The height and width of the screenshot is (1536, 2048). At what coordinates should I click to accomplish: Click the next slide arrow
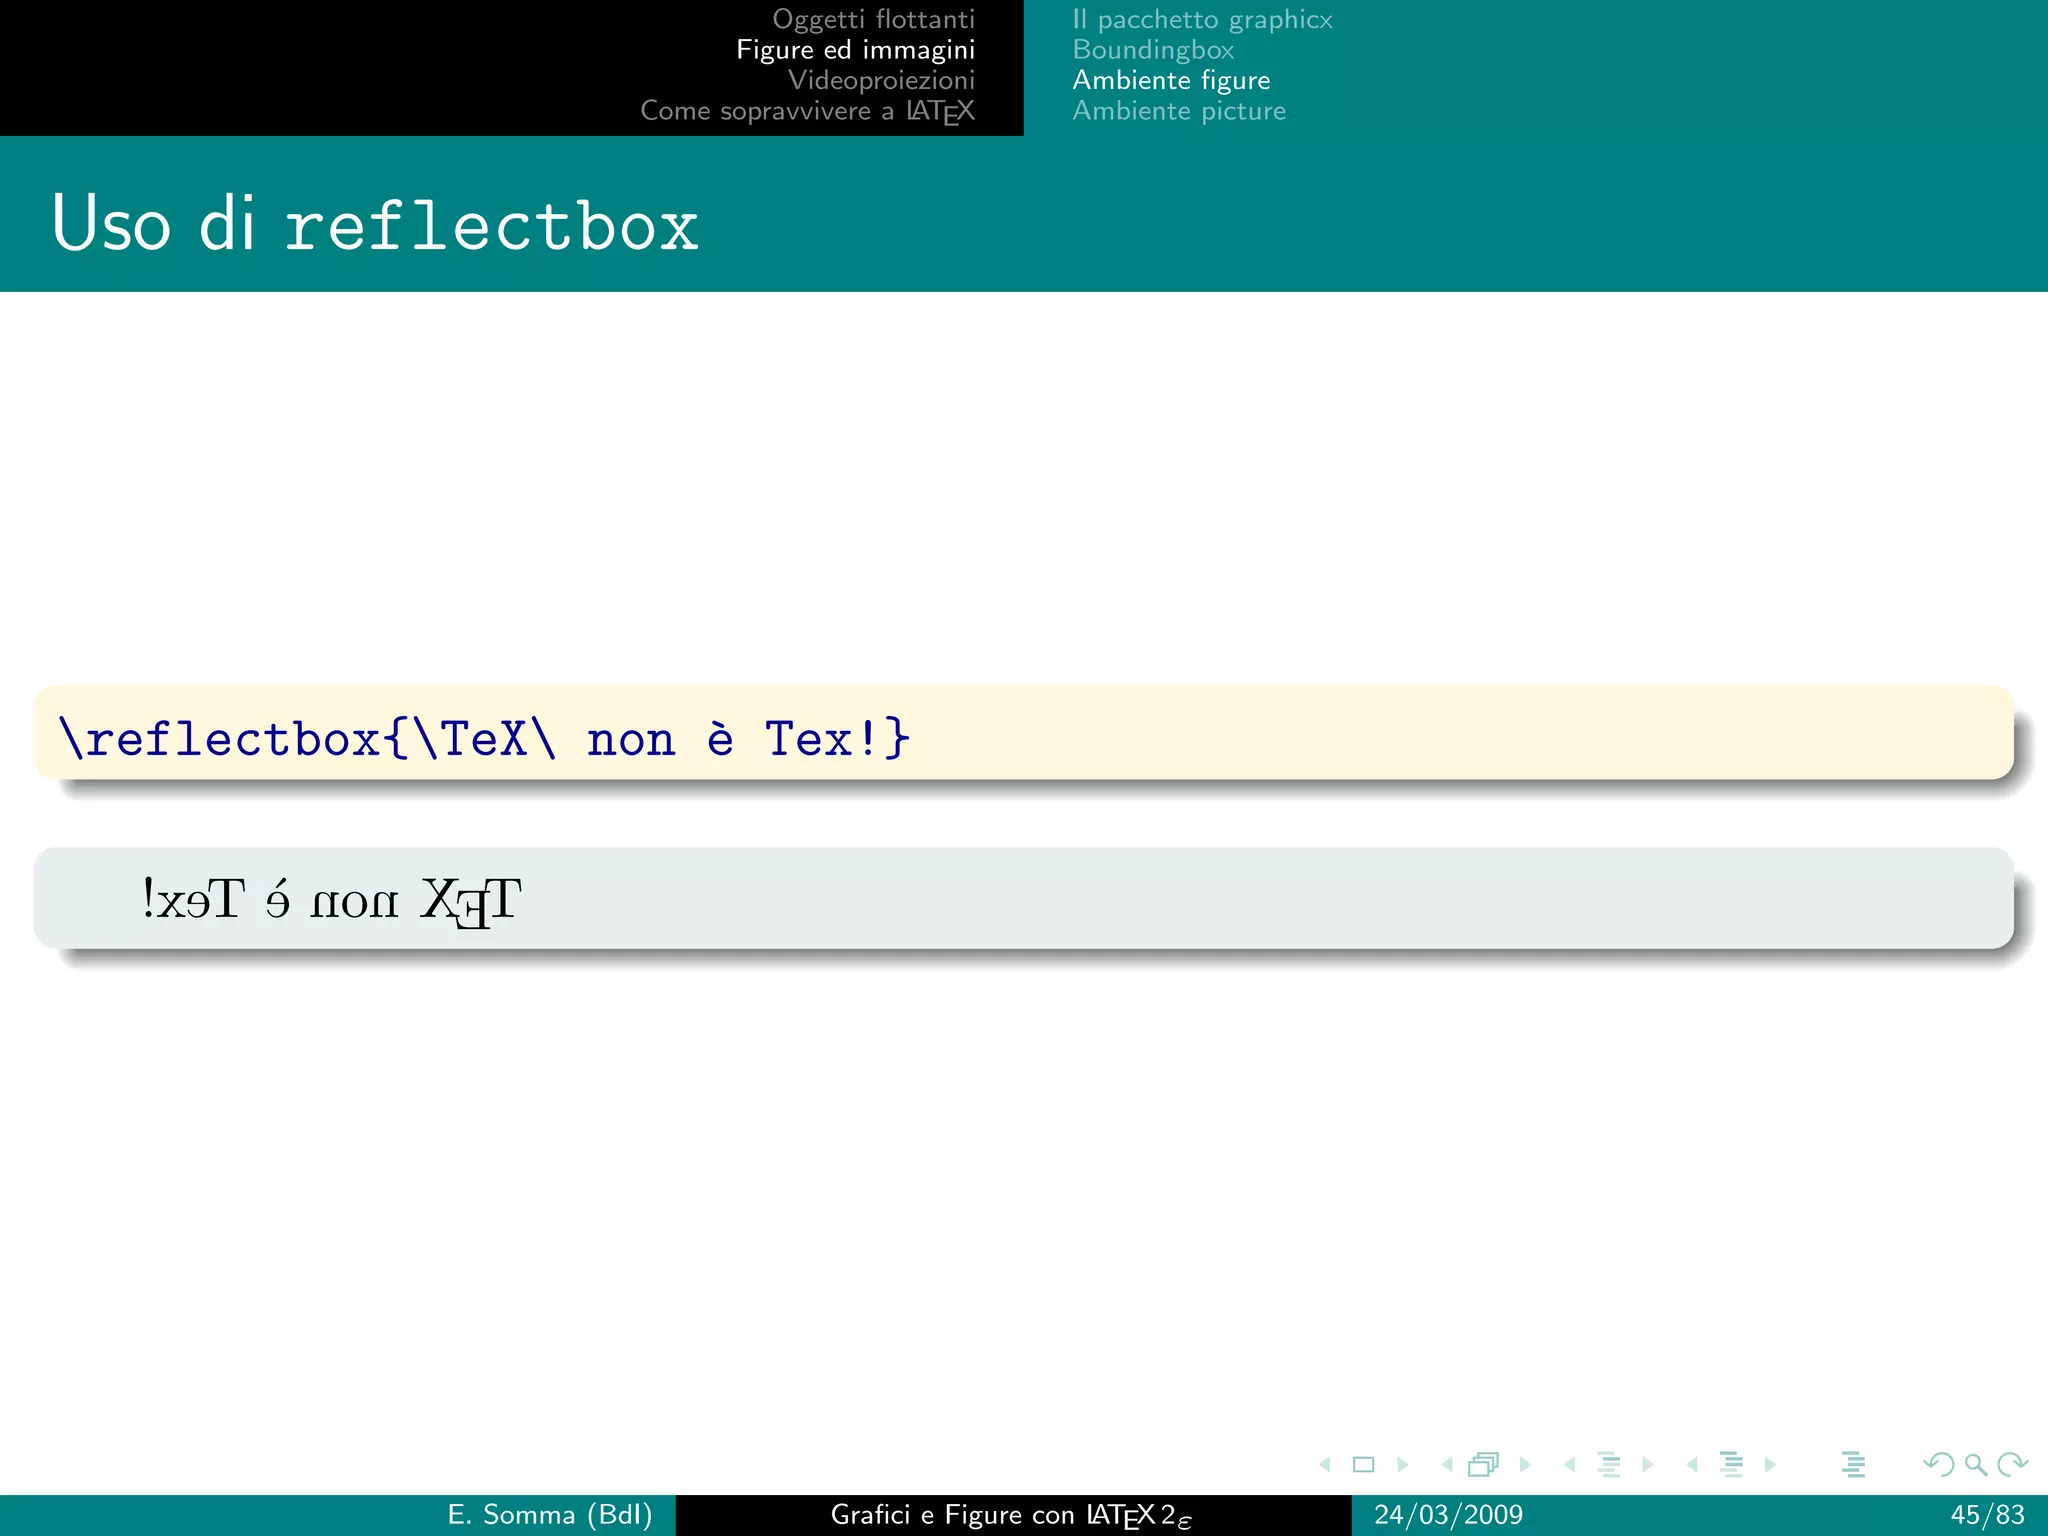[x=1403, y=1465]
